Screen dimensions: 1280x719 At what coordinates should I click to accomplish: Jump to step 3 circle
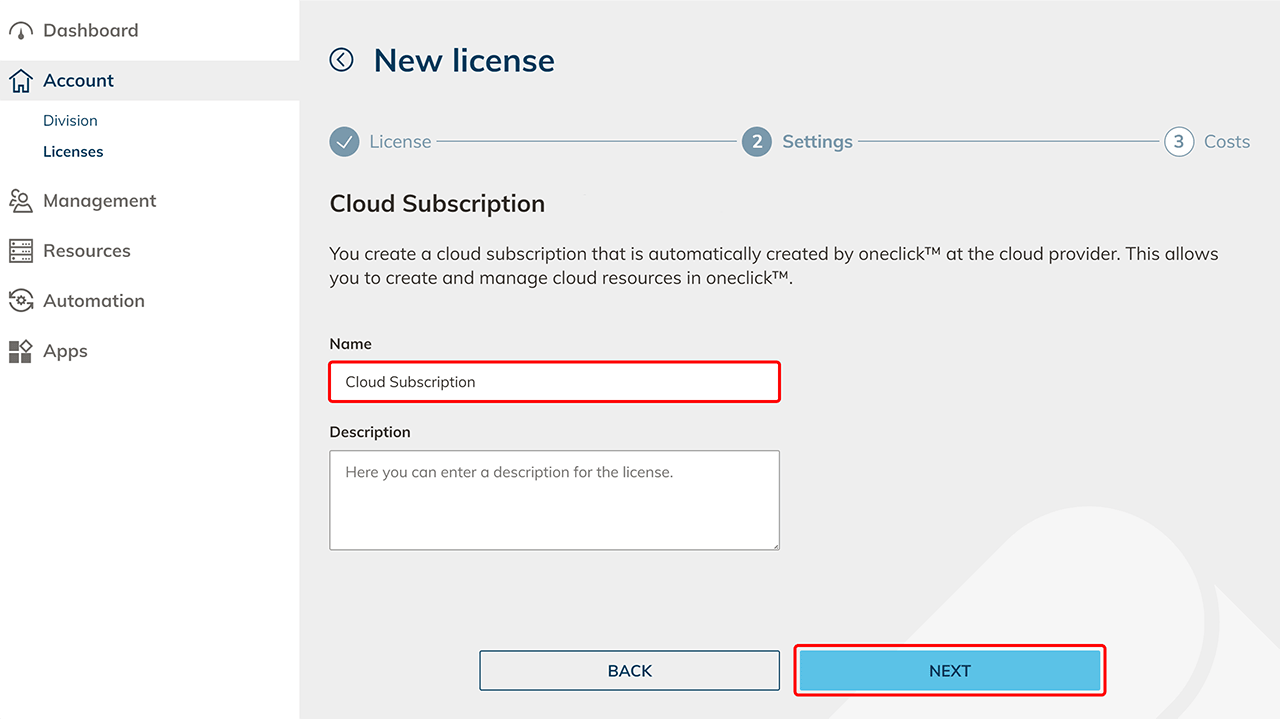(x=1178, y=142)
